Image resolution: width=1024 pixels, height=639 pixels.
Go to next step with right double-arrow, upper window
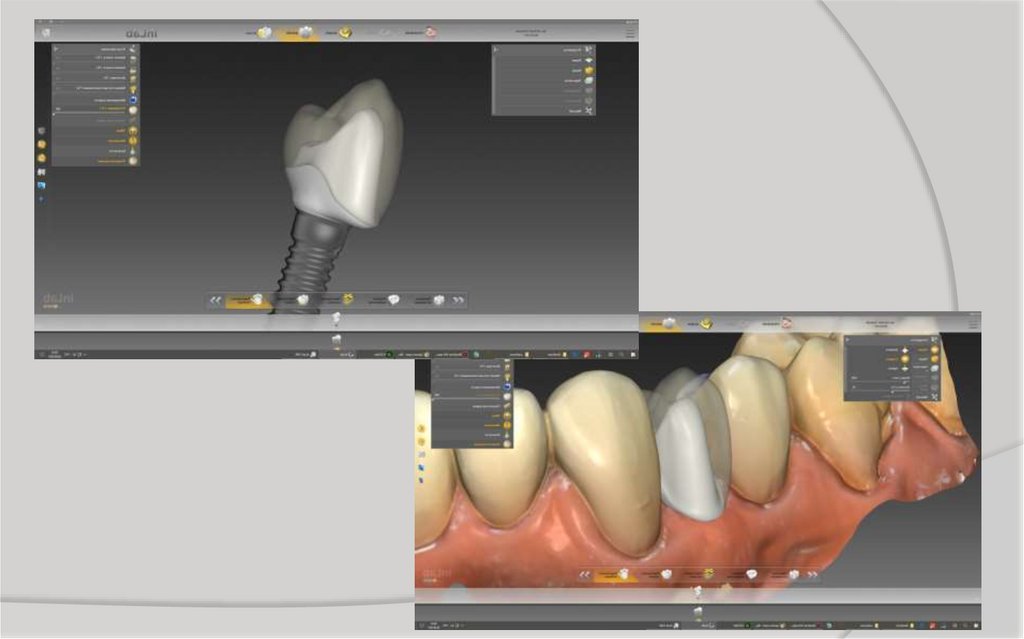[x=458, y=300]
